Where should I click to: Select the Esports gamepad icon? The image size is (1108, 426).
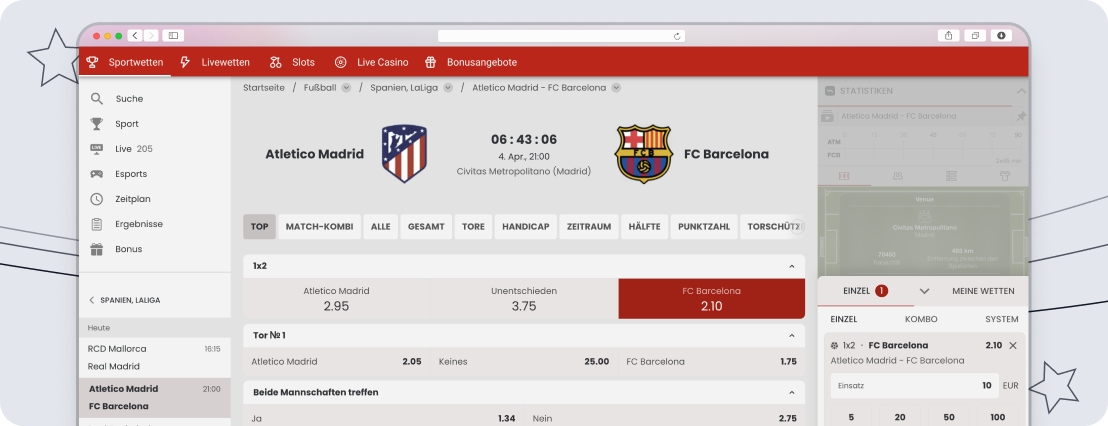pyautogui.click(x=97, y=174)
